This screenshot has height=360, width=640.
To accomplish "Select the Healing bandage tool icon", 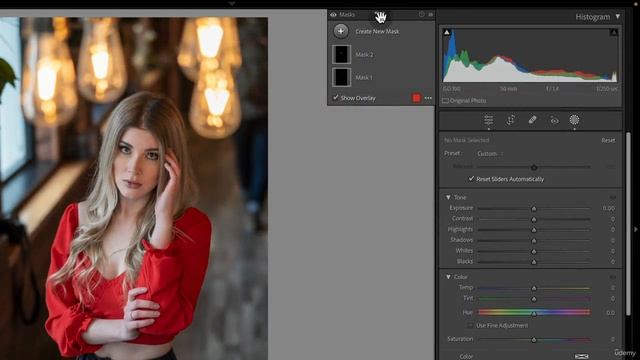I will click(x=532, y=120).
